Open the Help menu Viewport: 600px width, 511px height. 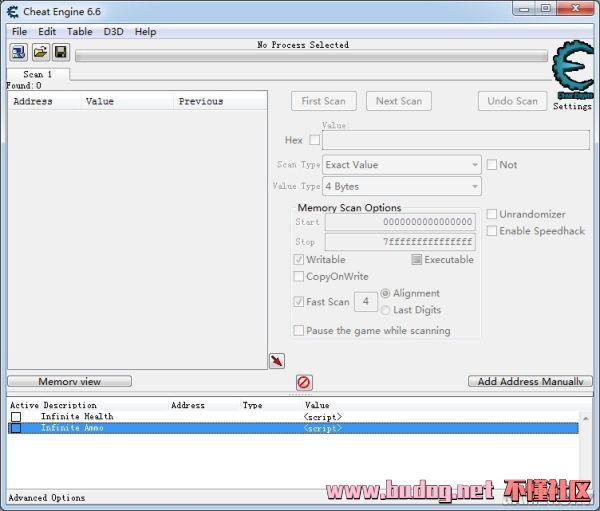(x=145, y=32)
